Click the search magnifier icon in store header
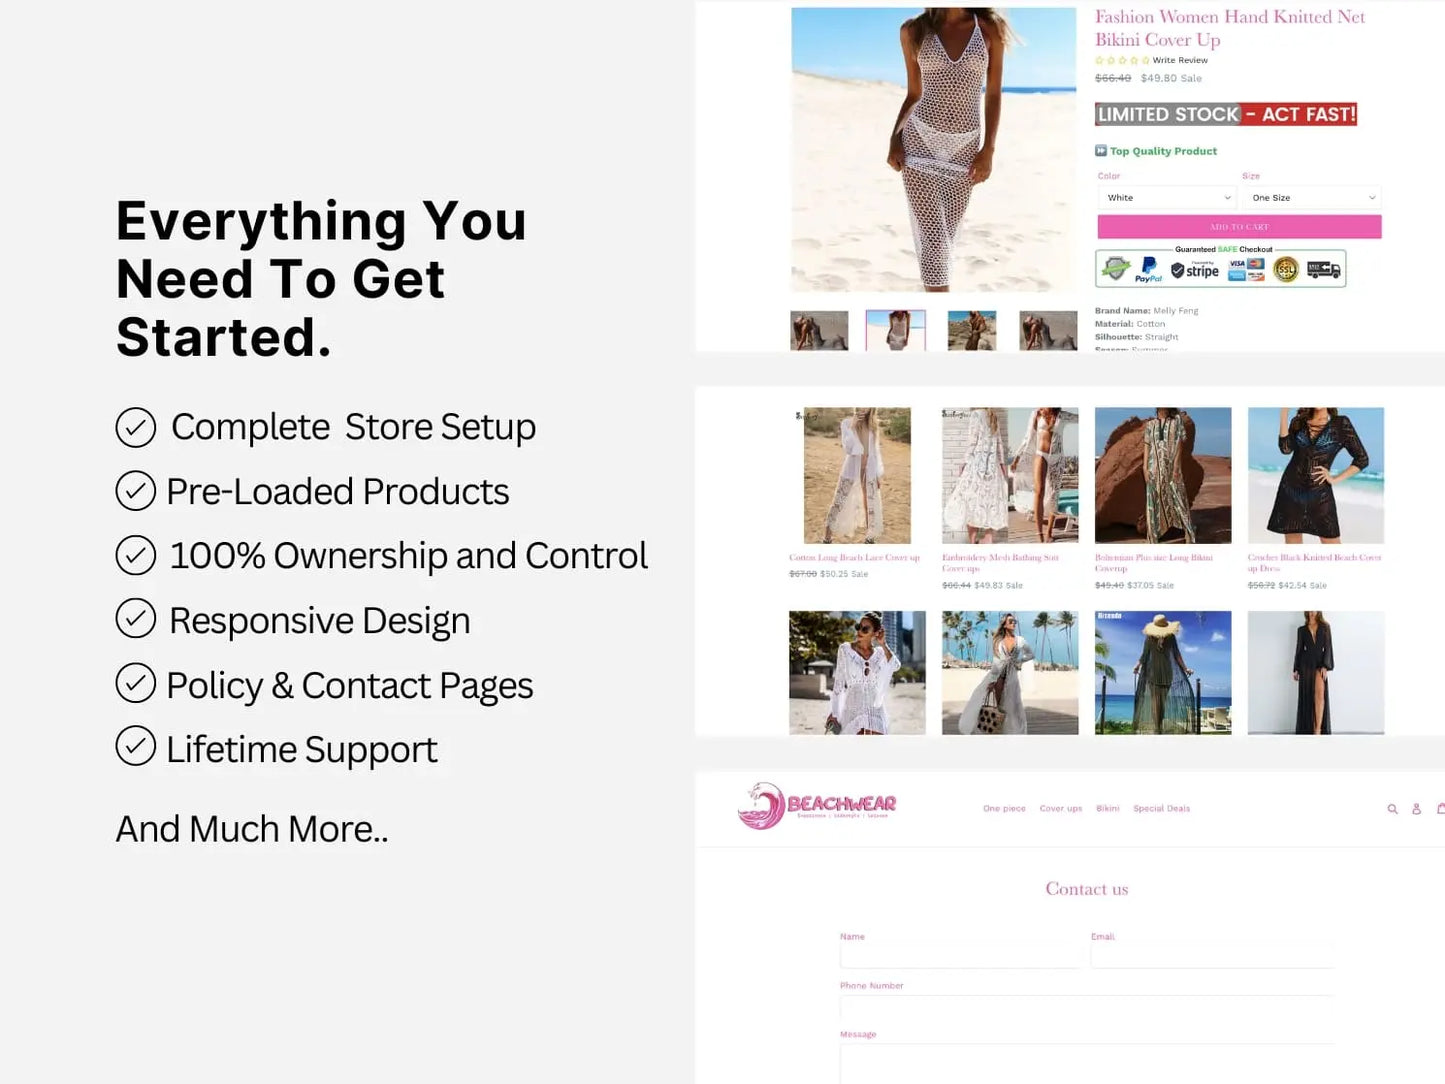 pyautogui.click(x=1392, y=809)
